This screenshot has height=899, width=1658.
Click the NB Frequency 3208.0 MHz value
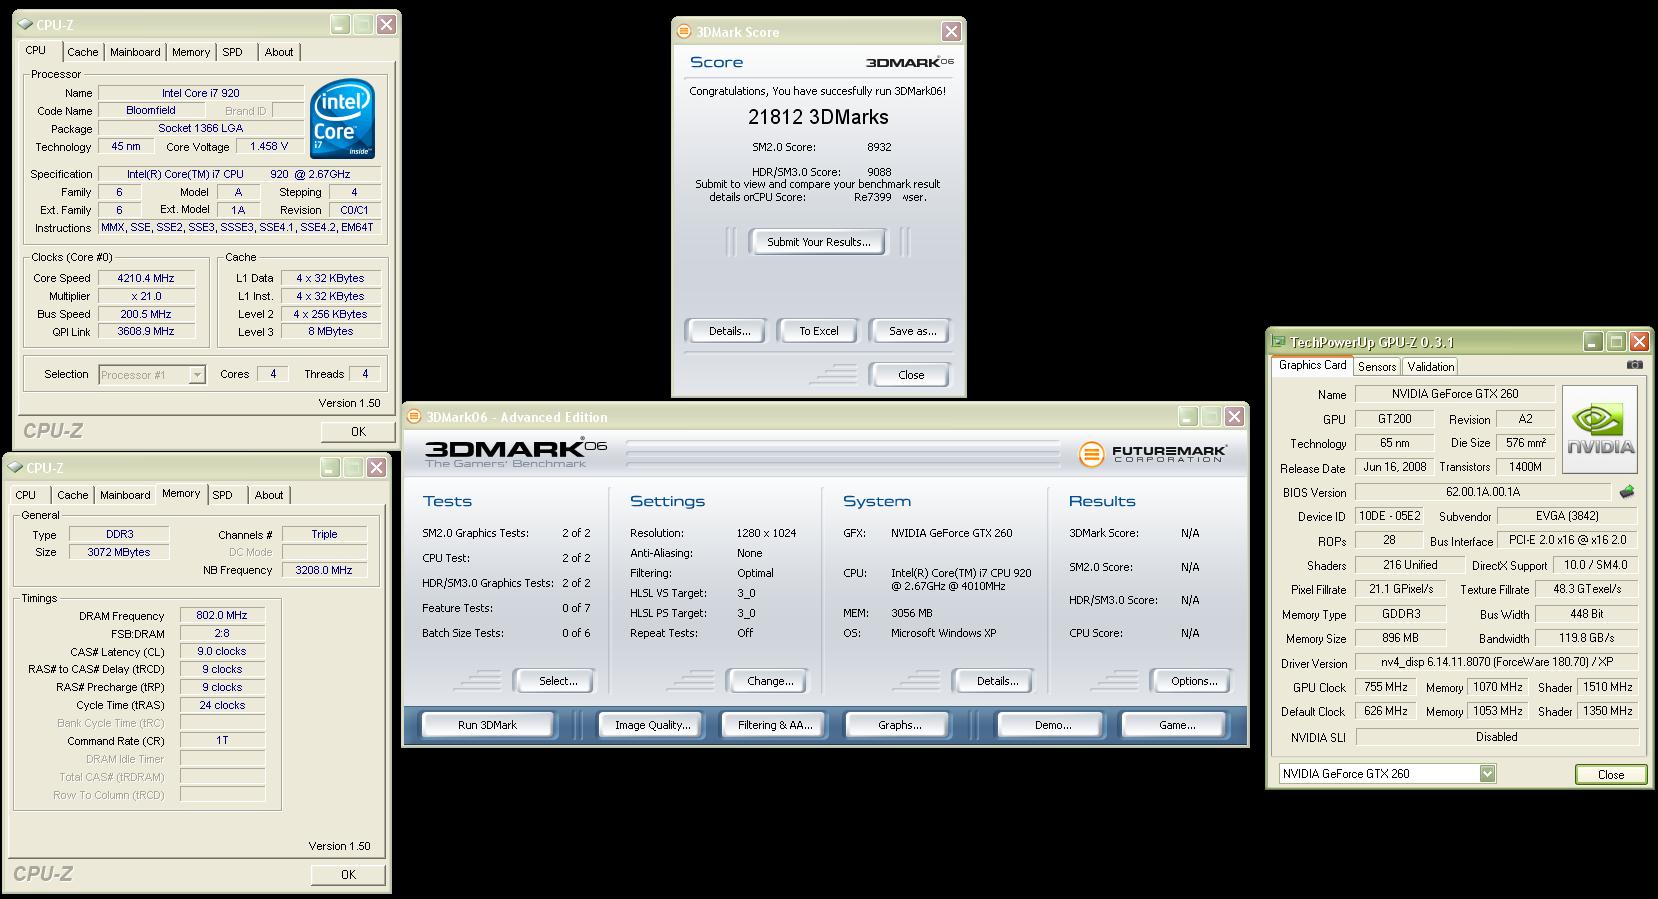coord(323,570)
